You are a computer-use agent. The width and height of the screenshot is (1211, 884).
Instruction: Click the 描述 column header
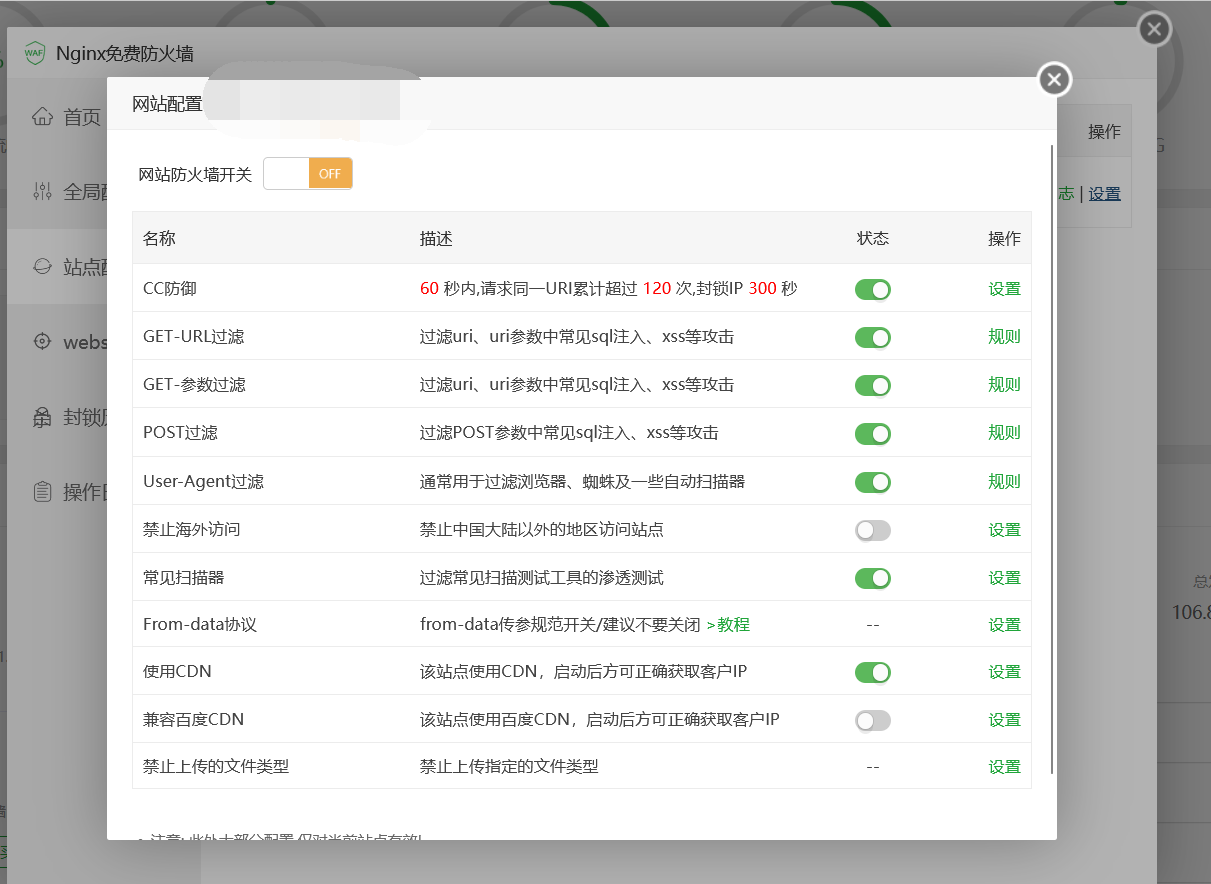[436, 239]
